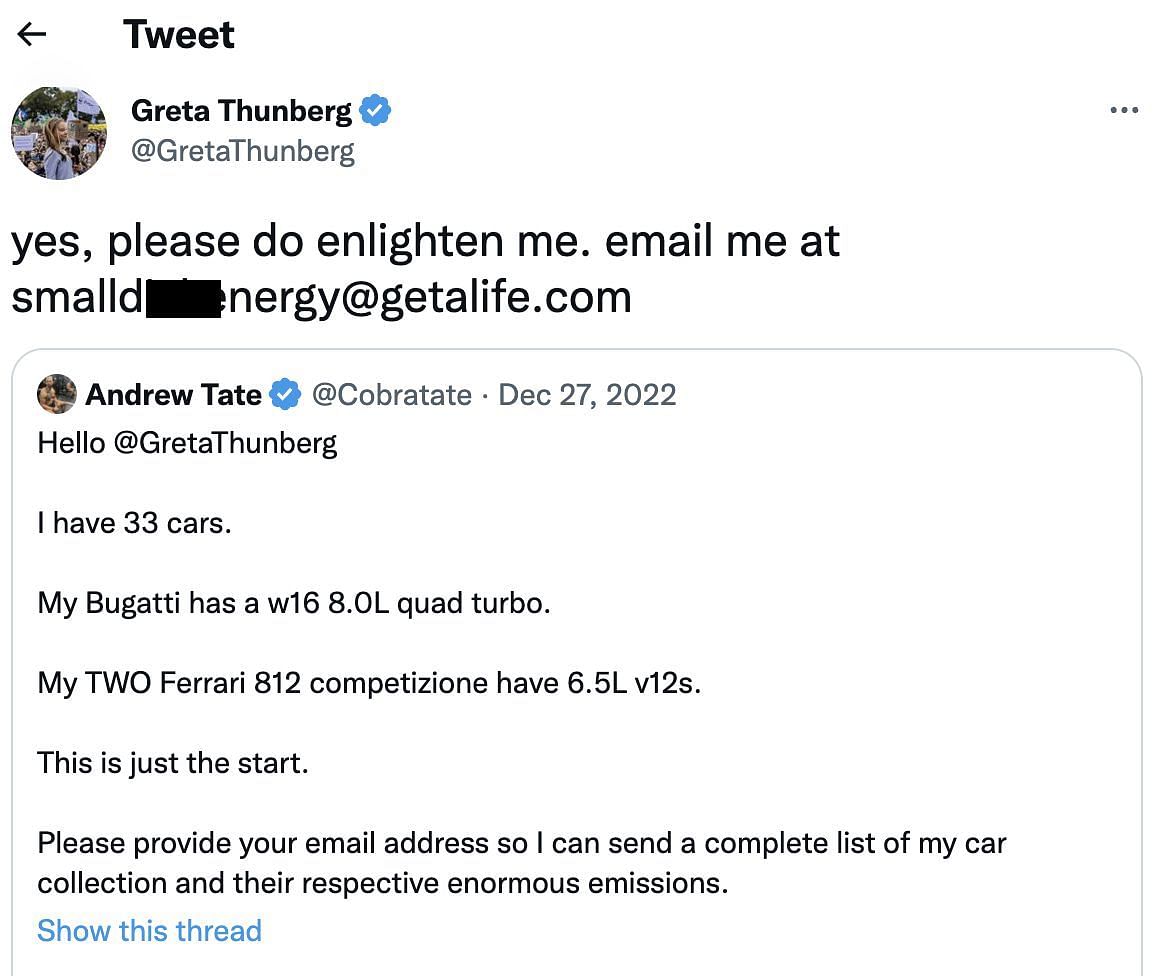Open Greta Thunberg's profile picture

pyautogui.click(x=59, y=133)
